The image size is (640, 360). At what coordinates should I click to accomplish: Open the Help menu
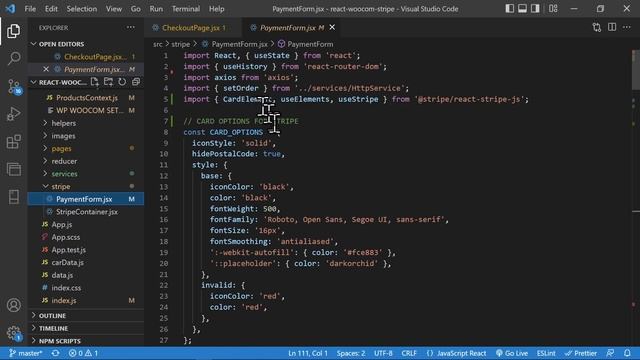click(x=216, y=9)
